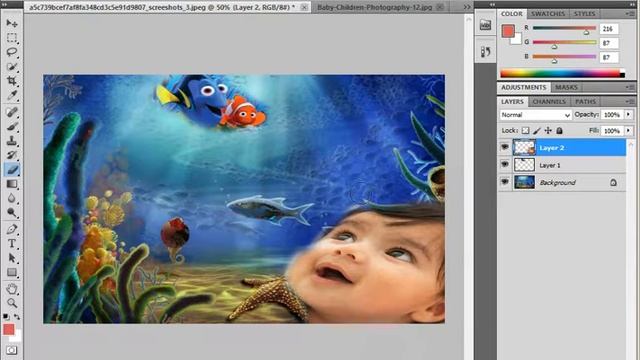Switch to the Channels tab
640x360 pixels.
pos(549,102)
